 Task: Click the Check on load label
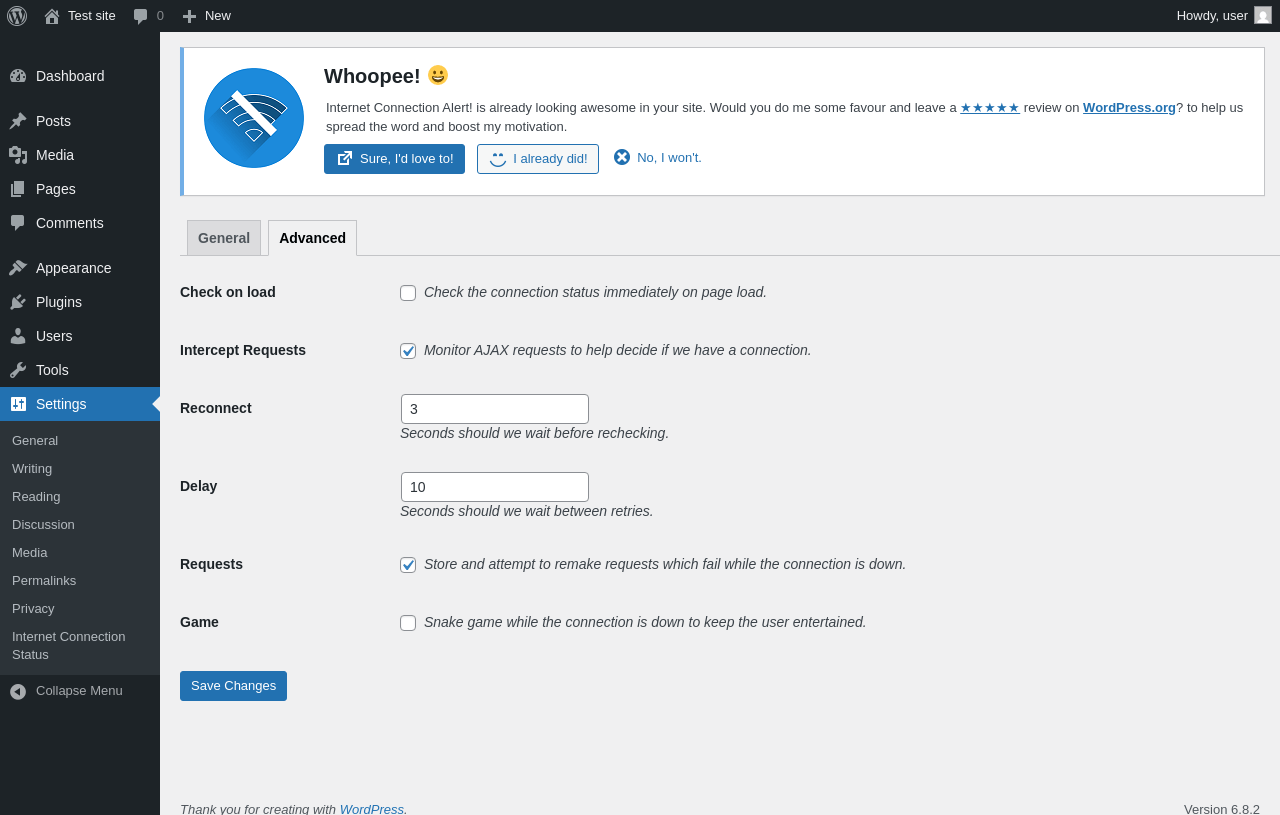point(228,292)
